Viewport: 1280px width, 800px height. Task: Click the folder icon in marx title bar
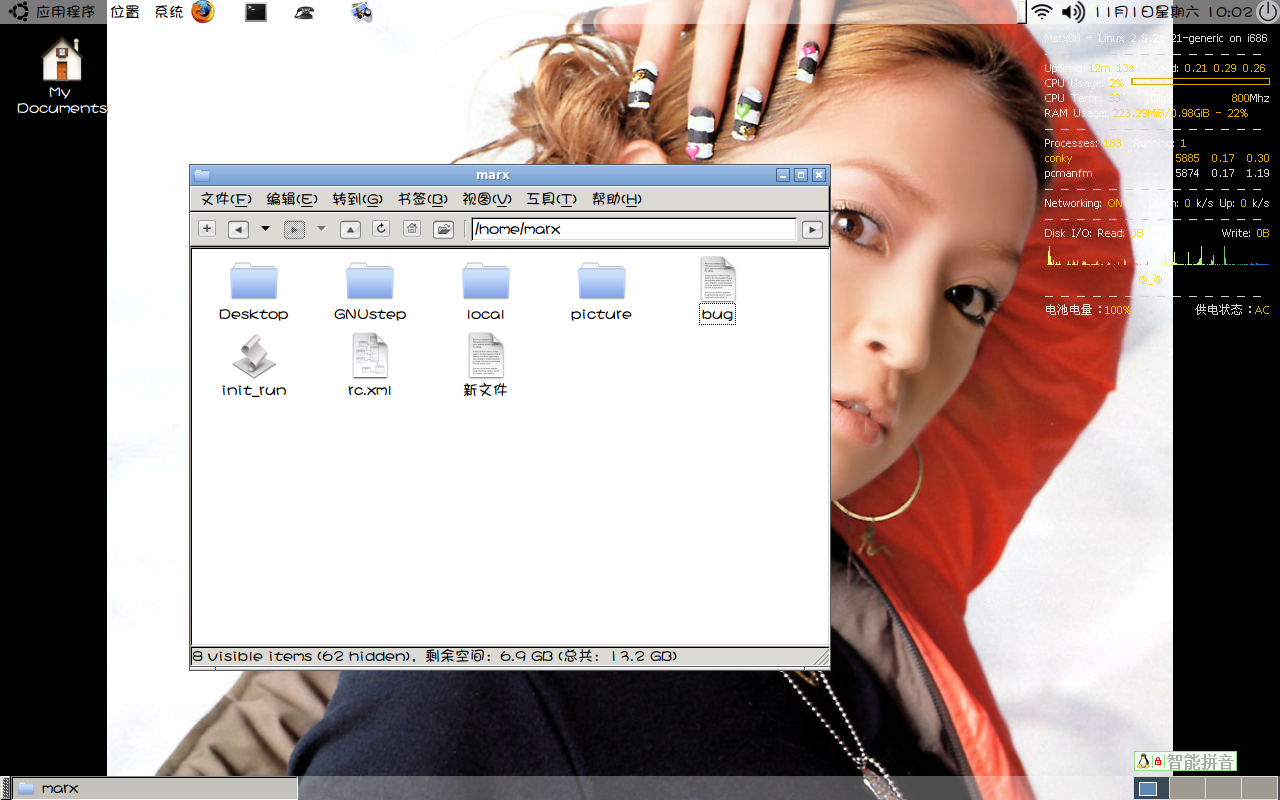pos(202,175)
